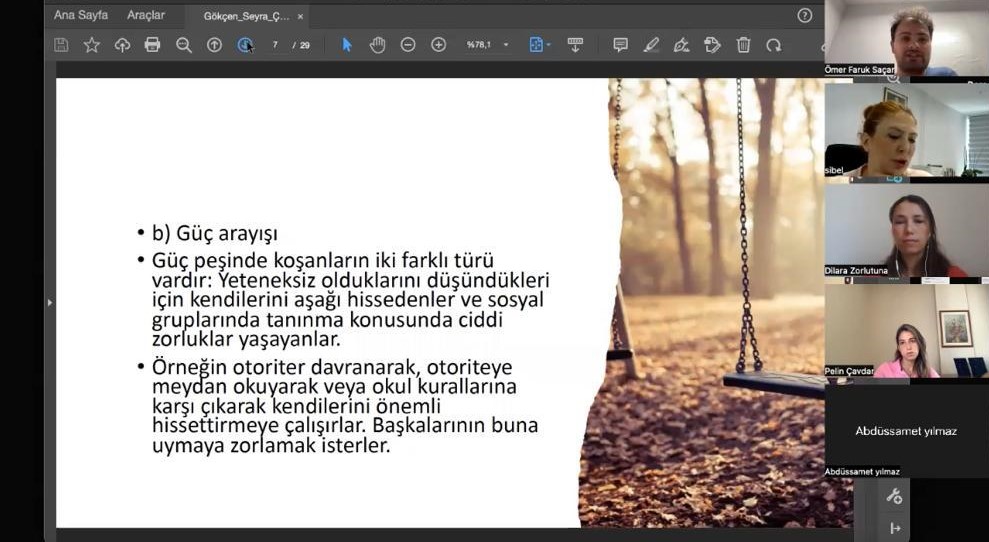989x542 pixels.
Task: Click the 'b) Güç arayışı' bullet text
Action: (x=214, y=233)
